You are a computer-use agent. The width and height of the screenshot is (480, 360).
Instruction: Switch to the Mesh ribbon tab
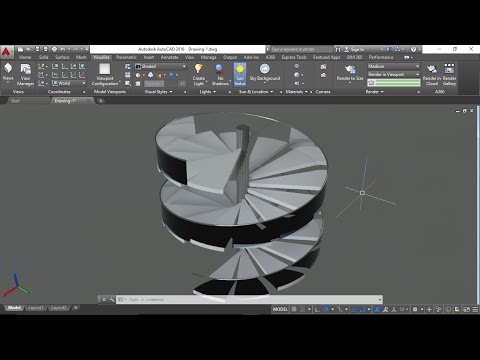tap(81, 57)
